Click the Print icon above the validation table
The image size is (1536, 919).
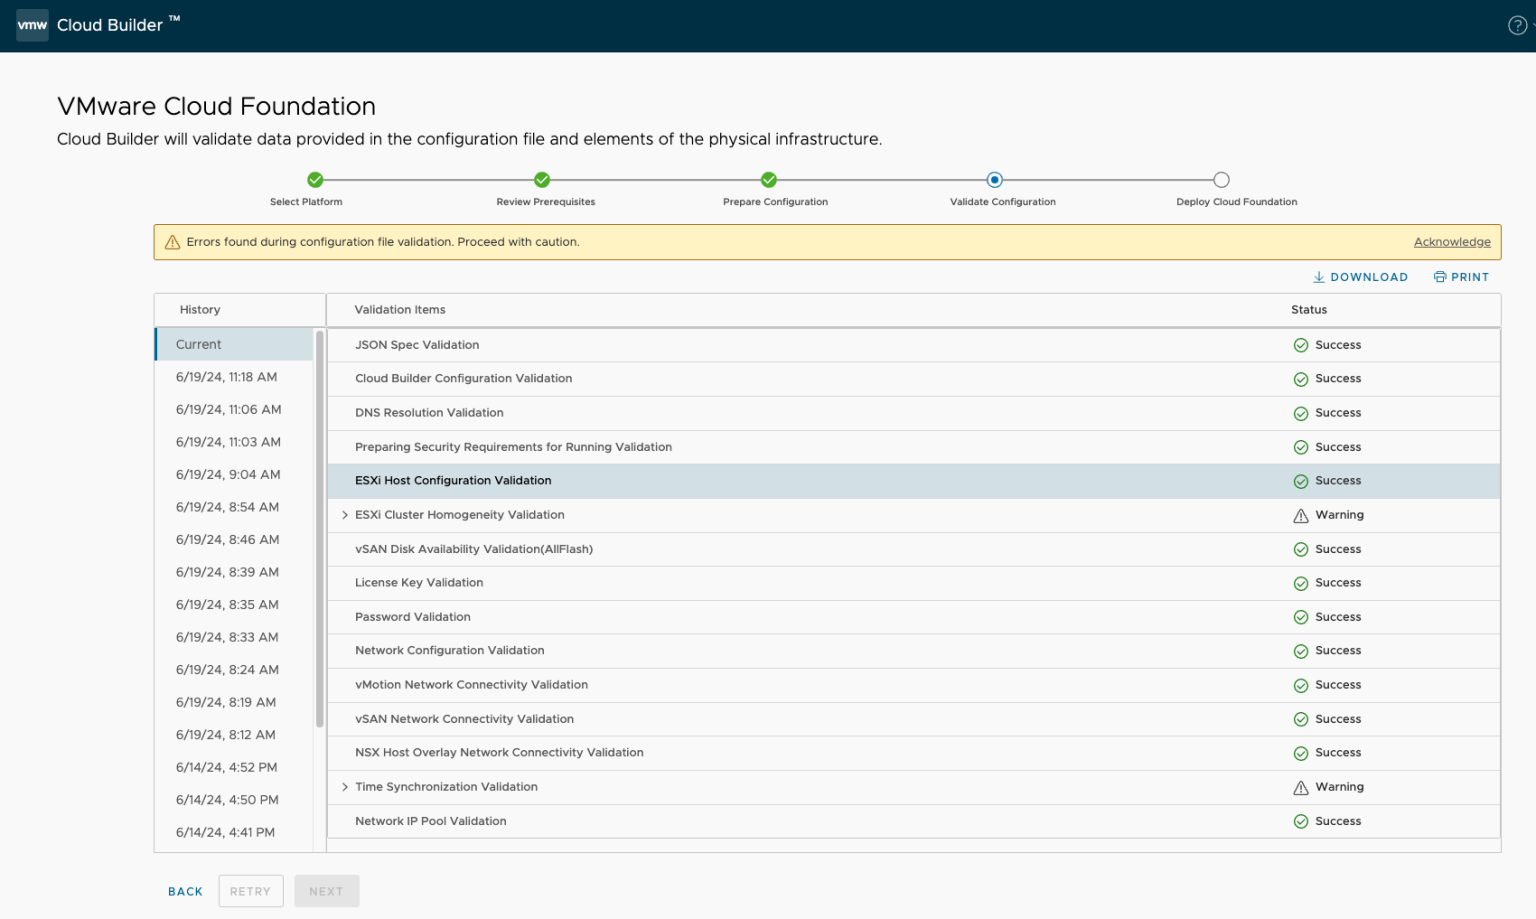point(1439,277)
